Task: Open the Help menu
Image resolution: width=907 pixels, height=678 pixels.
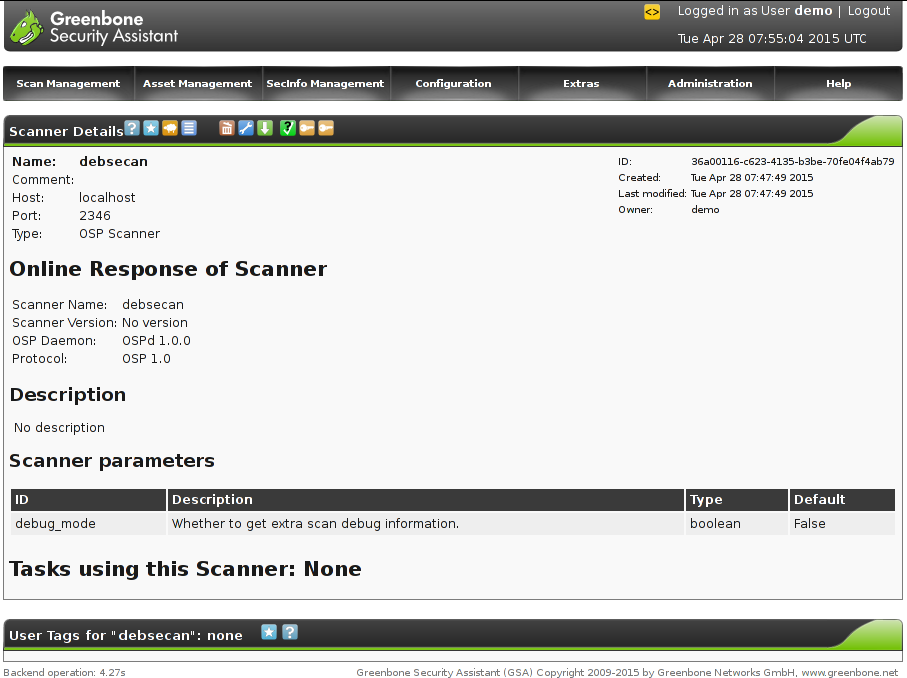Action: tap(838, 83)
